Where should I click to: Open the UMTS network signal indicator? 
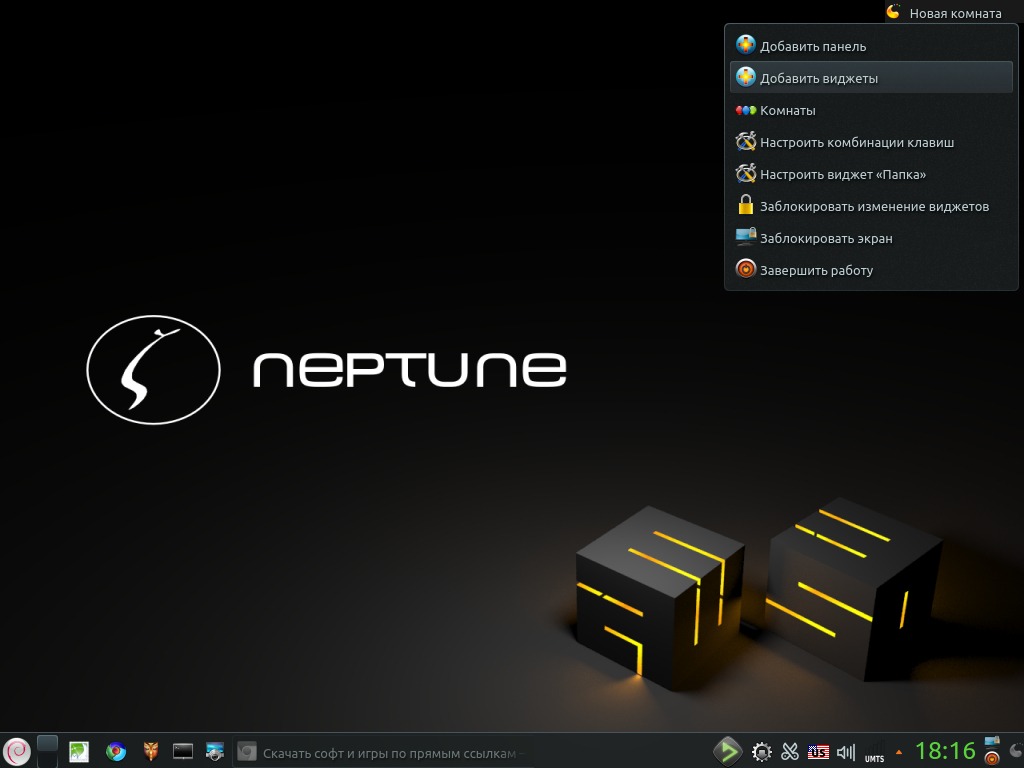(x=874, y=752)
